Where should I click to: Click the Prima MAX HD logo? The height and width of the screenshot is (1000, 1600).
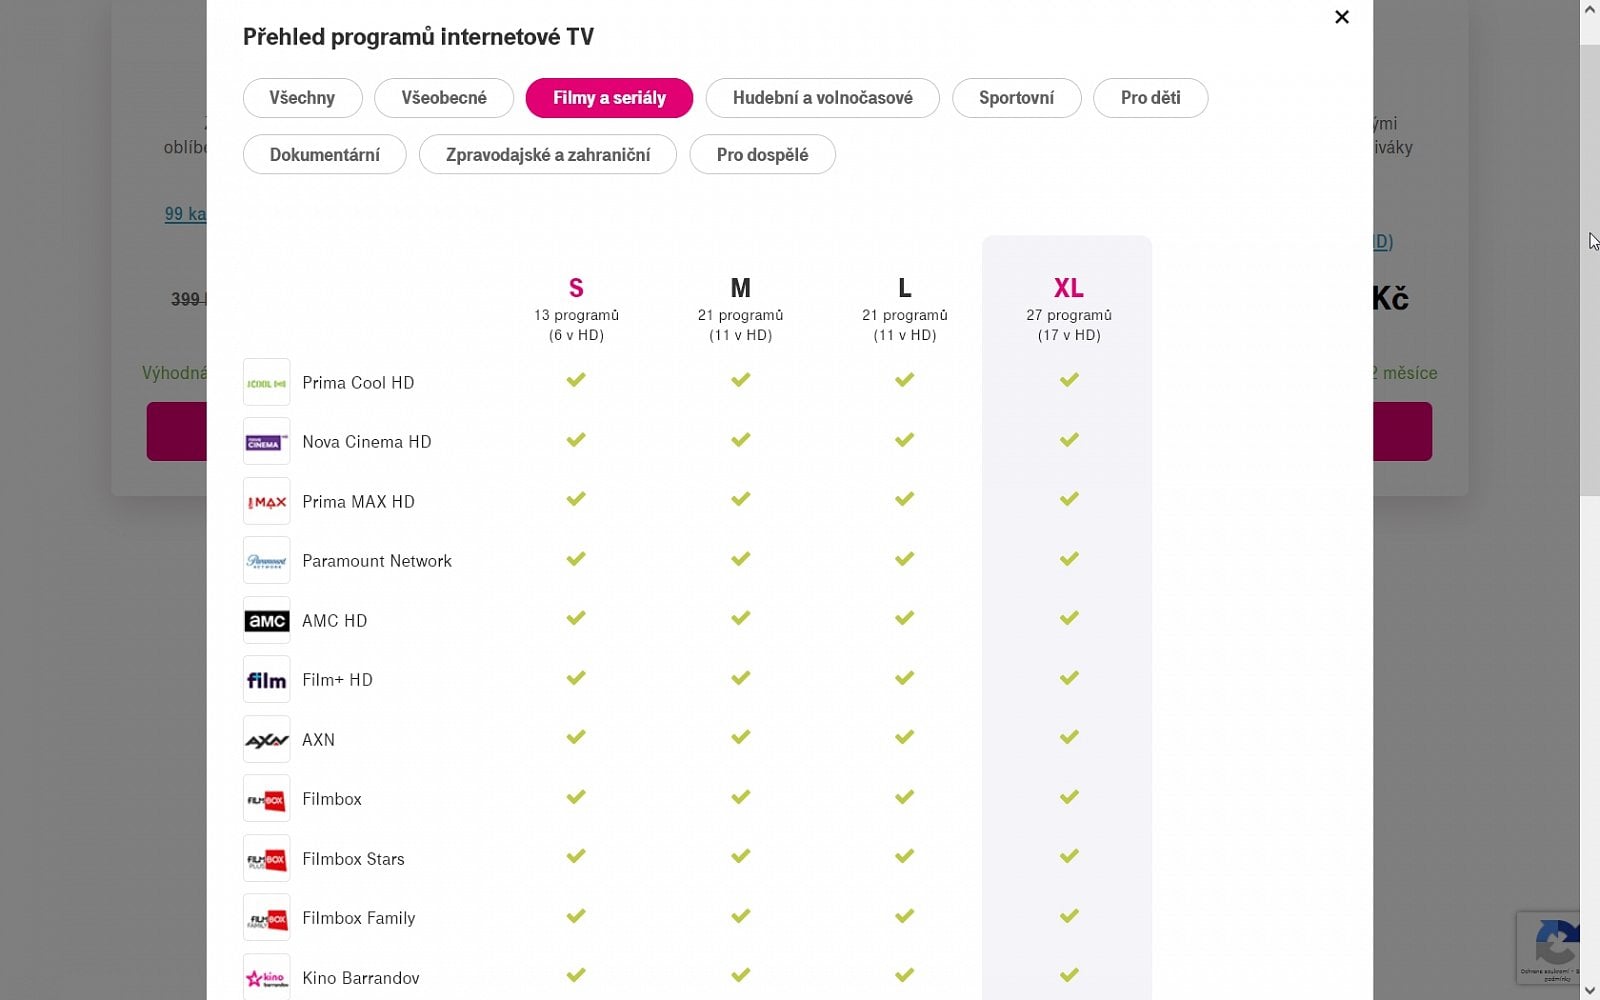click(x=266, y=502)
